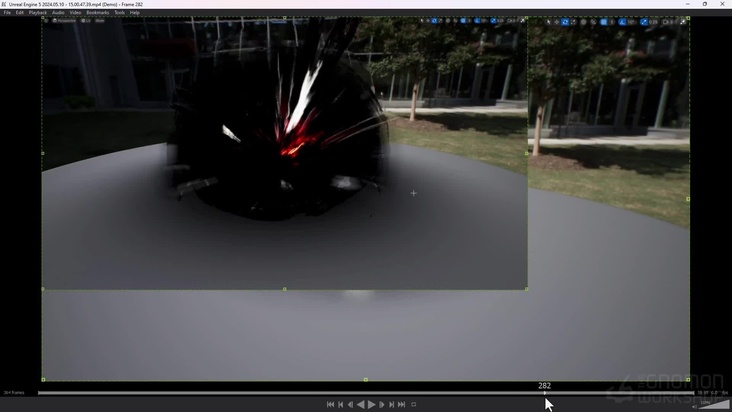Click the small square loop icon
This screenshot has width=732, height=412.
[414, 404]
